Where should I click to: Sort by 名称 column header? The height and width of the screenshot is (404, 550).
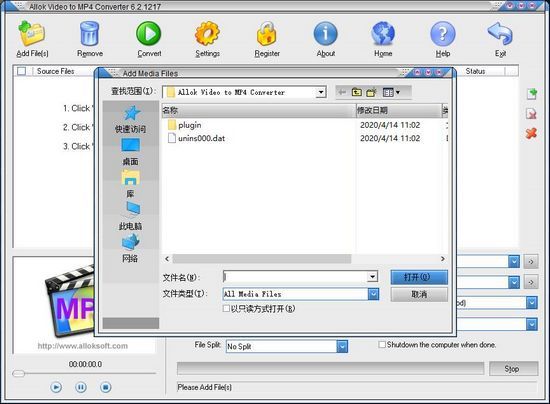click(x=259, y=110)
